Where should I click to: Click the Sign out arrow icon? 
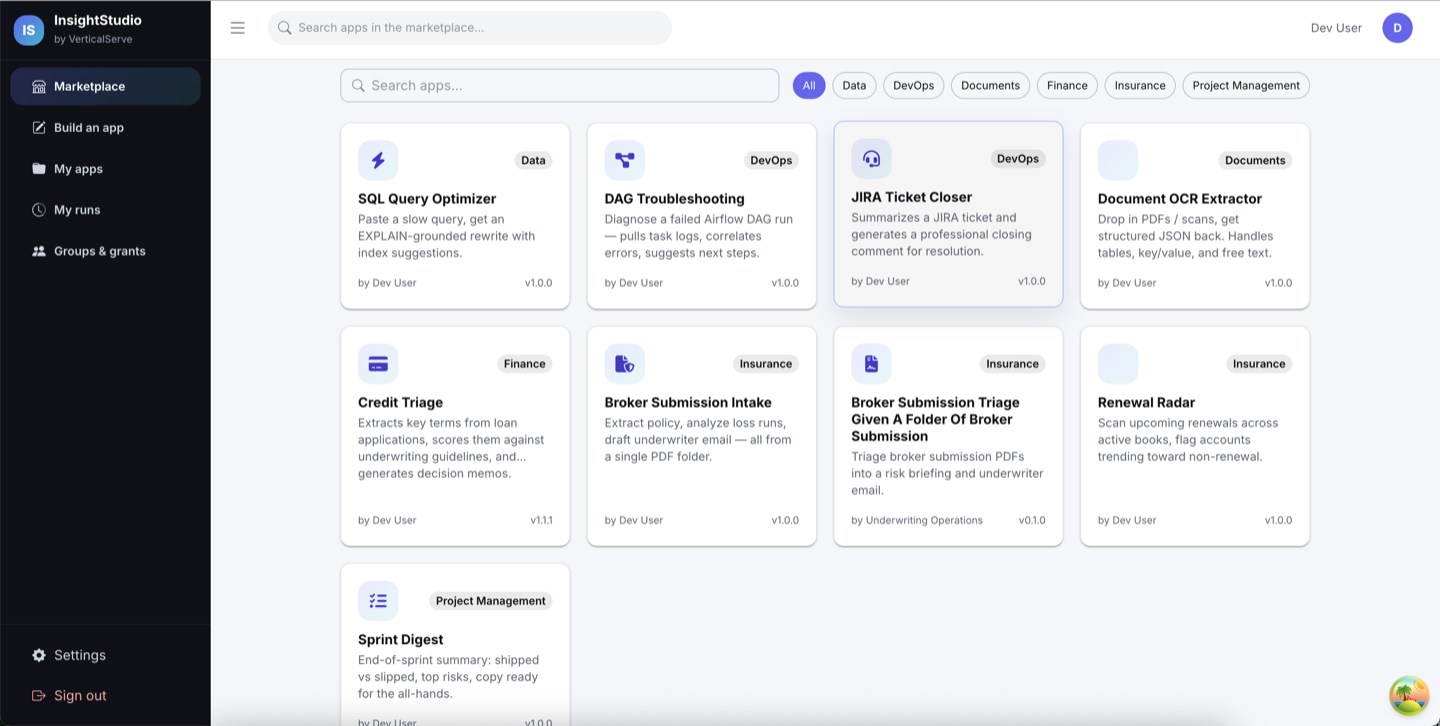pos(39,695)
